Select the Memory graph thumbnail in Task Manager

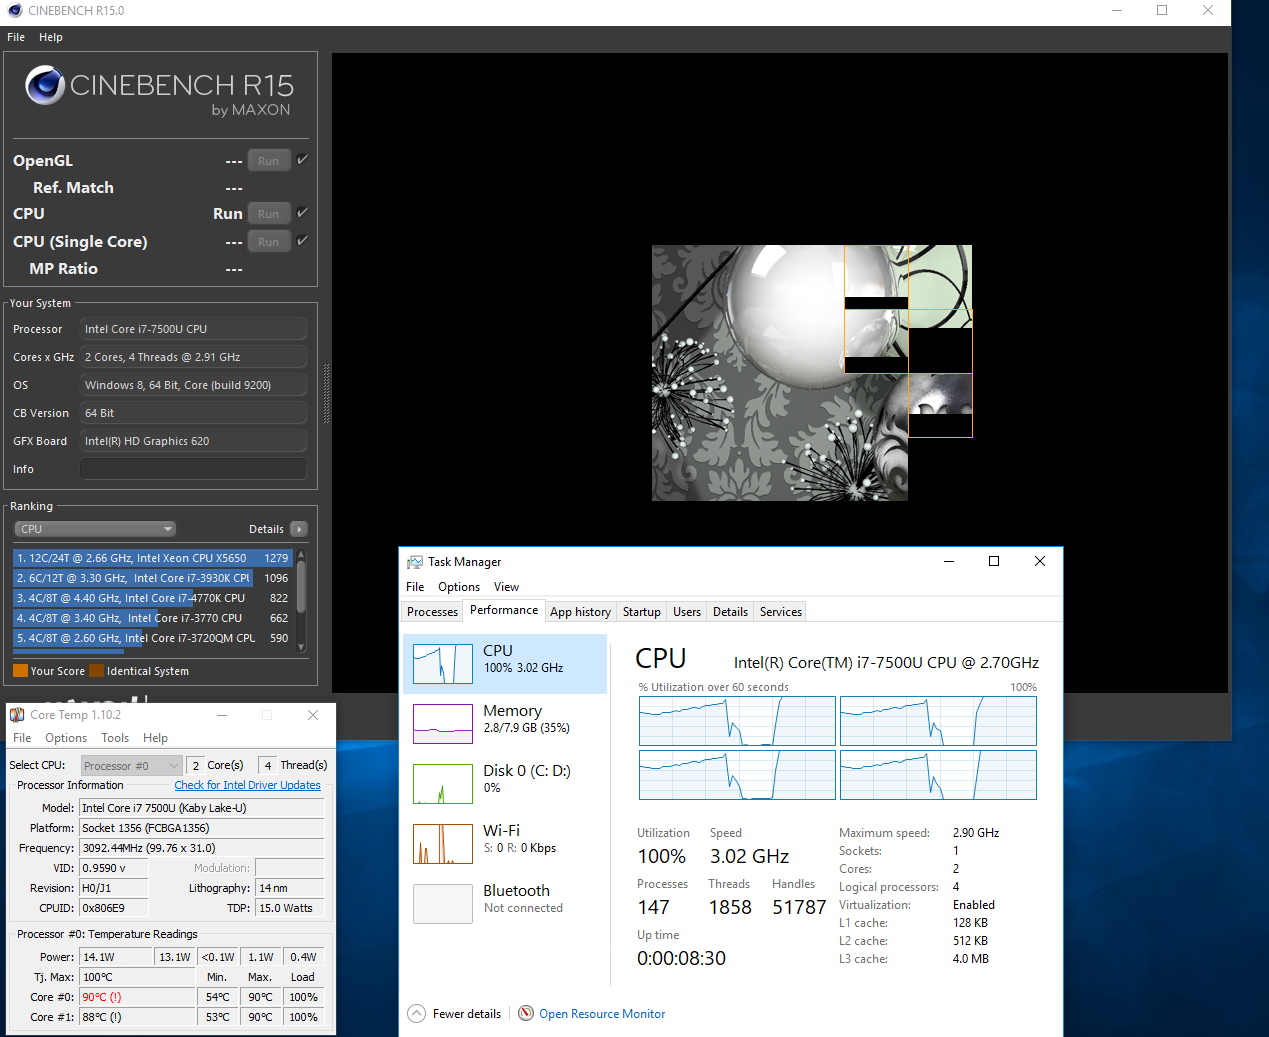[443, 724]
